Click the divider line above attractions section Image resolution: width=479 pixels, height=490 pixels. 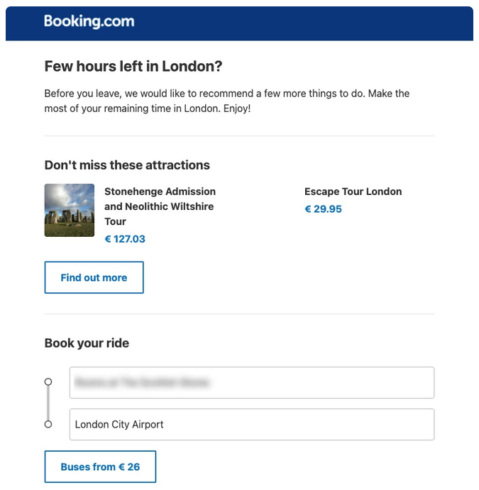point(239,136)
